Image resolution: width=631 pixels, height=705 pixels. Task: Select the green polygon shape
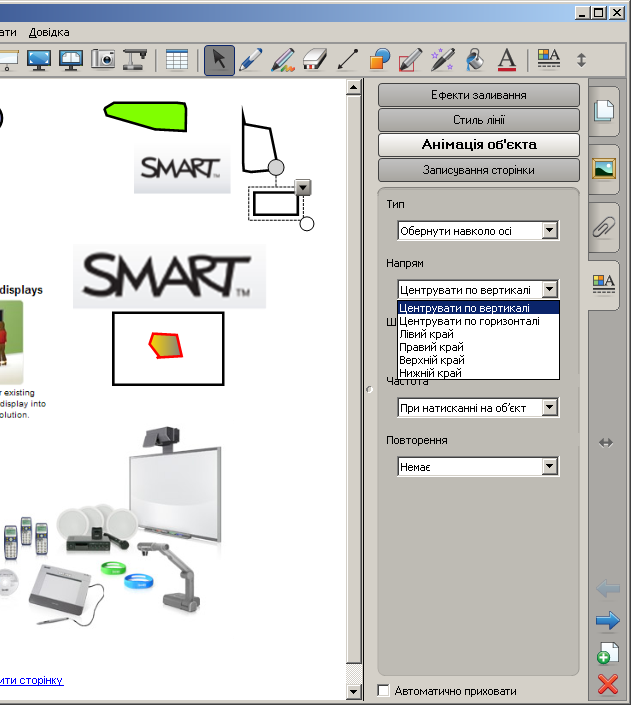click(x=146, y=116)
